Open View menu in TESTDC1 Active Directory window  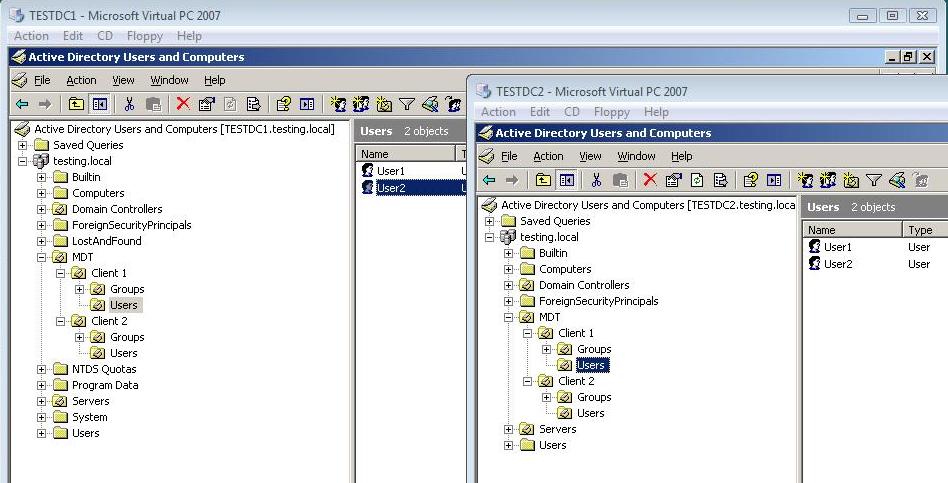[x=123, y=80]
